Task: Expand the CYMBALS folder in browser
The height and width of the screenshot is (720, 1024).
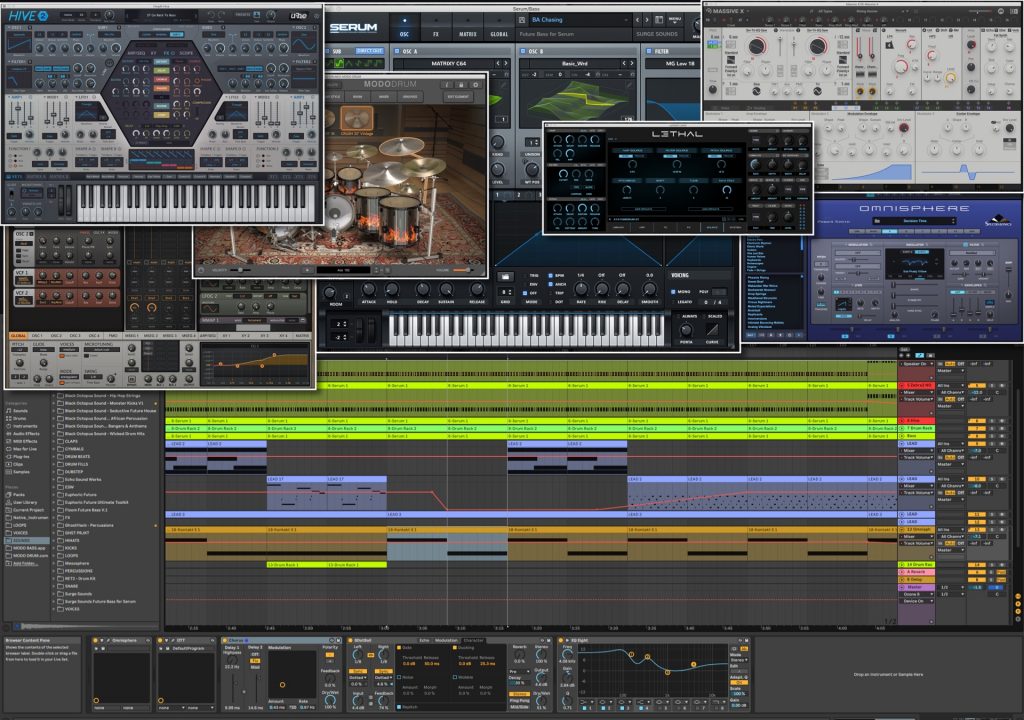Action: click(x=54, y=449)
